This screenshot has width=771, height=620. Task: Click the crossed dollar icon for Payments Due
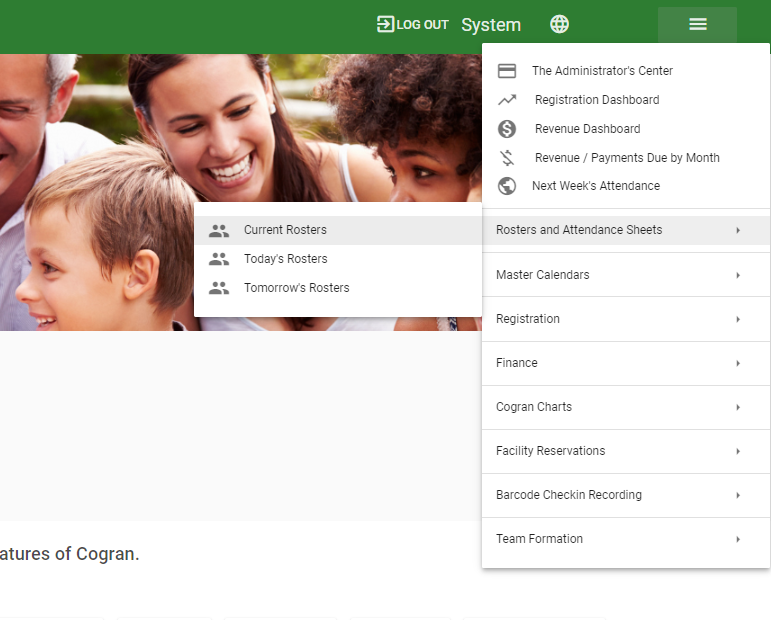click(x=506, y=158)
